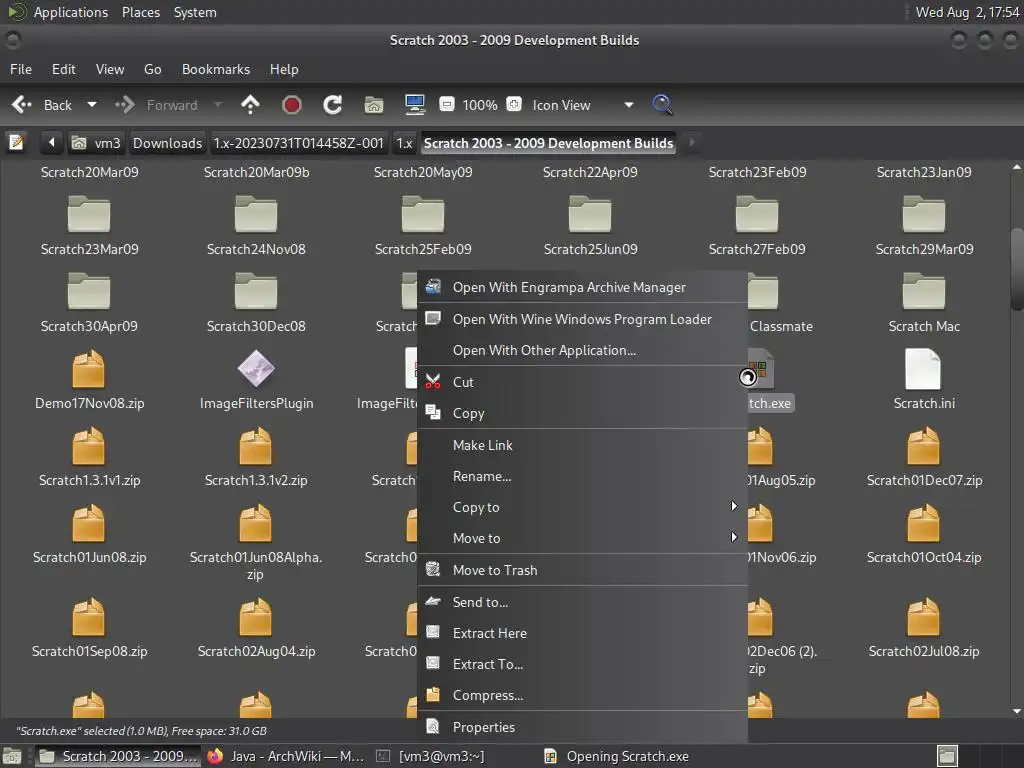
Task: Zoom out with the minus button
Action: click(x=447, y=104)
